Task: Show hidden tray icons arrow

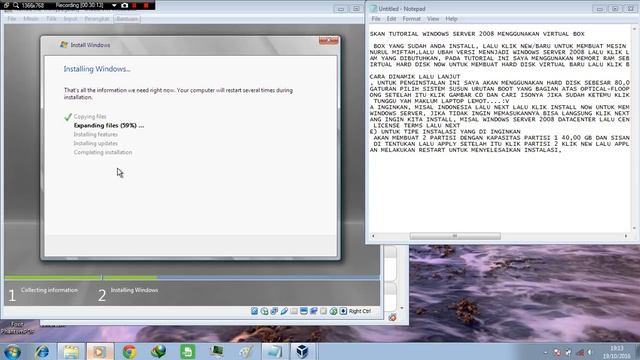Action: tap(546, 352)
